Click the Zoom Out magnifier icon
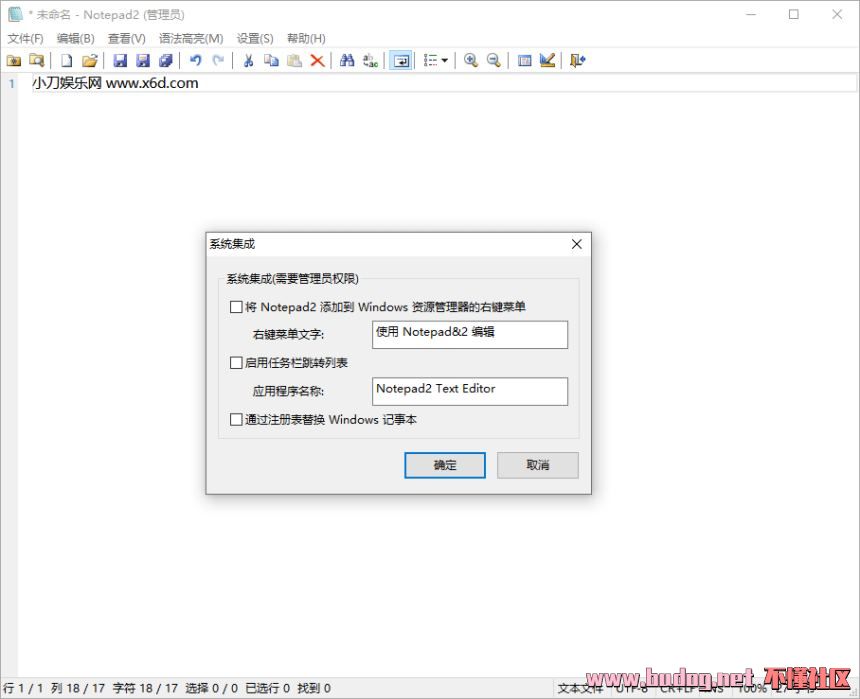The width and height of the screenshot is (860, 699). click(493, 60)
